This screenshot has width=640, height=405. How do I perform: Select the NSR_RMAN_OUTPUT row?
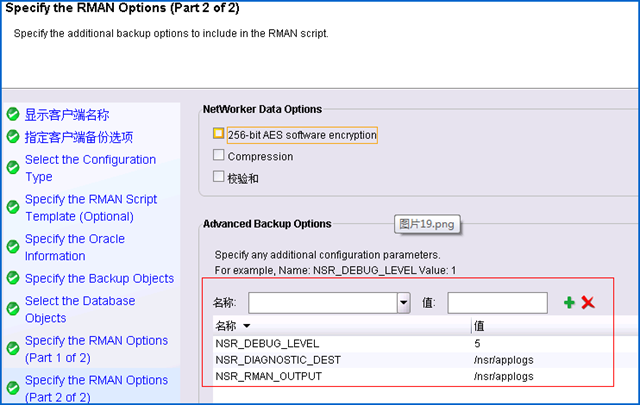click(x=426, y=376)
